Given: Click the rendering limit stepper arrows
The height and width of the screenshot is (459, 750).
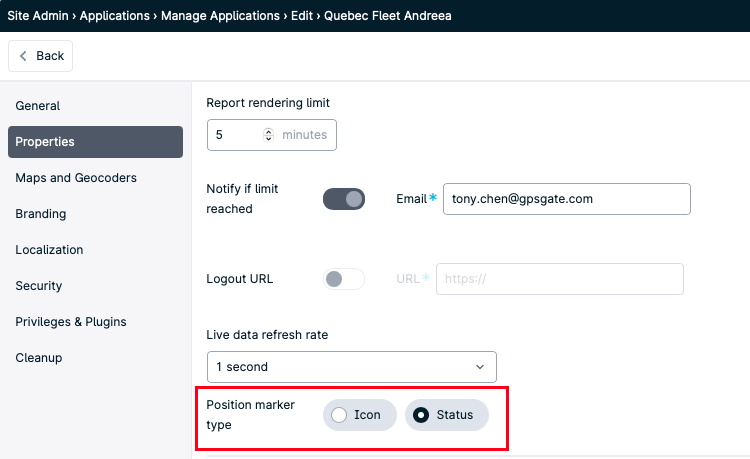Looking at the screenshot, I should point(268,135).
